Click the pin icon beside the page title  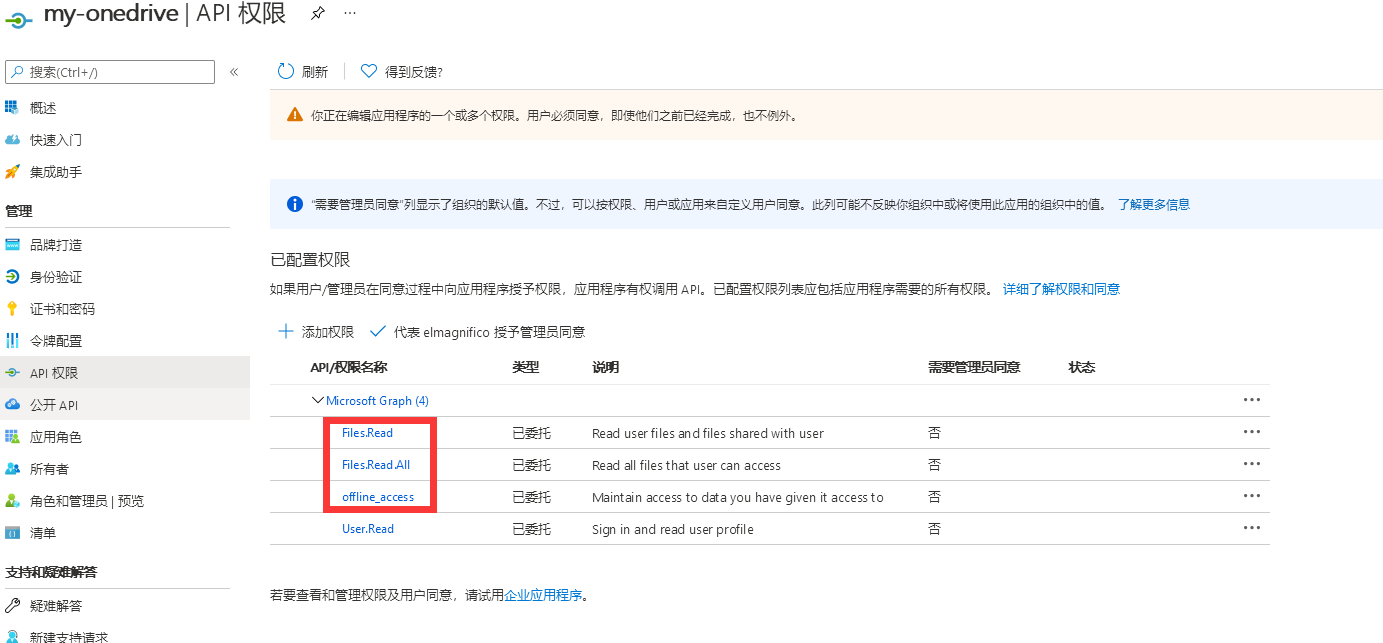[x=318, y=13]
